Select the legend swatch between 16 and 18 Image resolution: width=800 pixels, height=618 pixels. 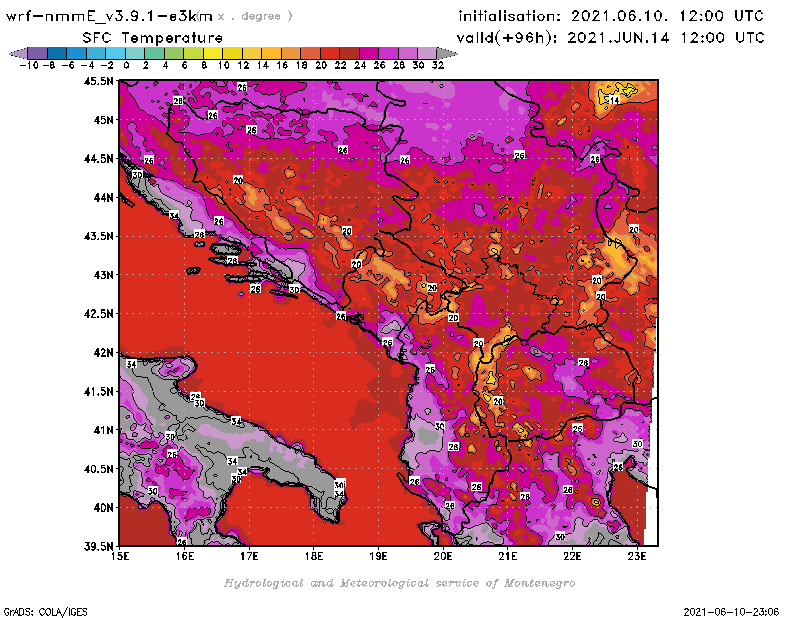pos(290,53)
